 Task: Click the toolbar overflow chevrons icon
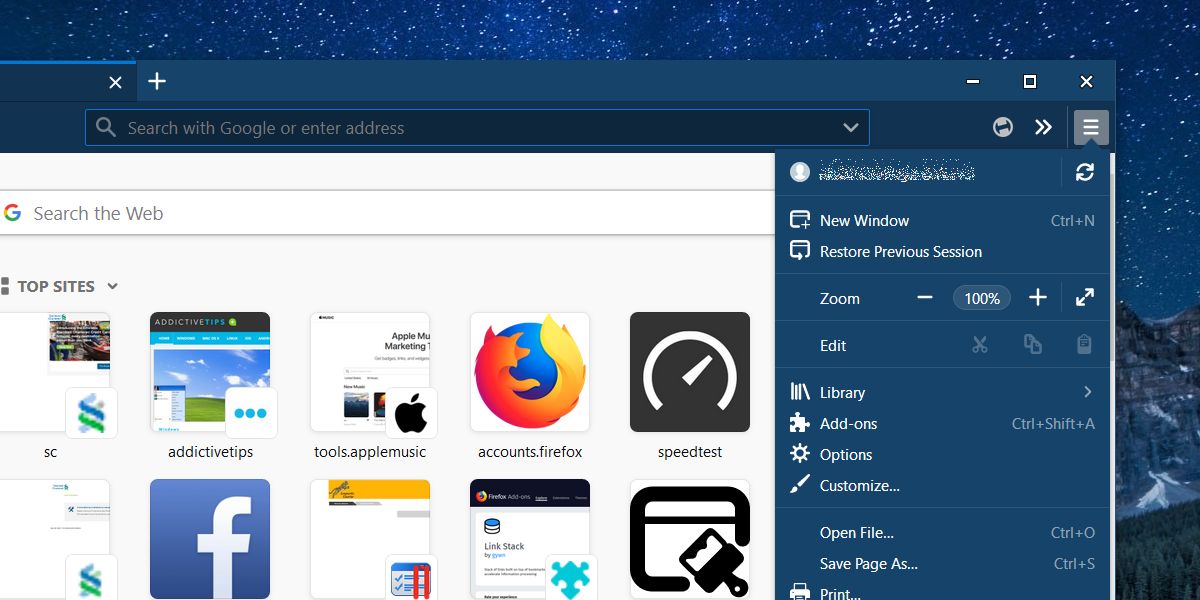(x=1043, y=127)
